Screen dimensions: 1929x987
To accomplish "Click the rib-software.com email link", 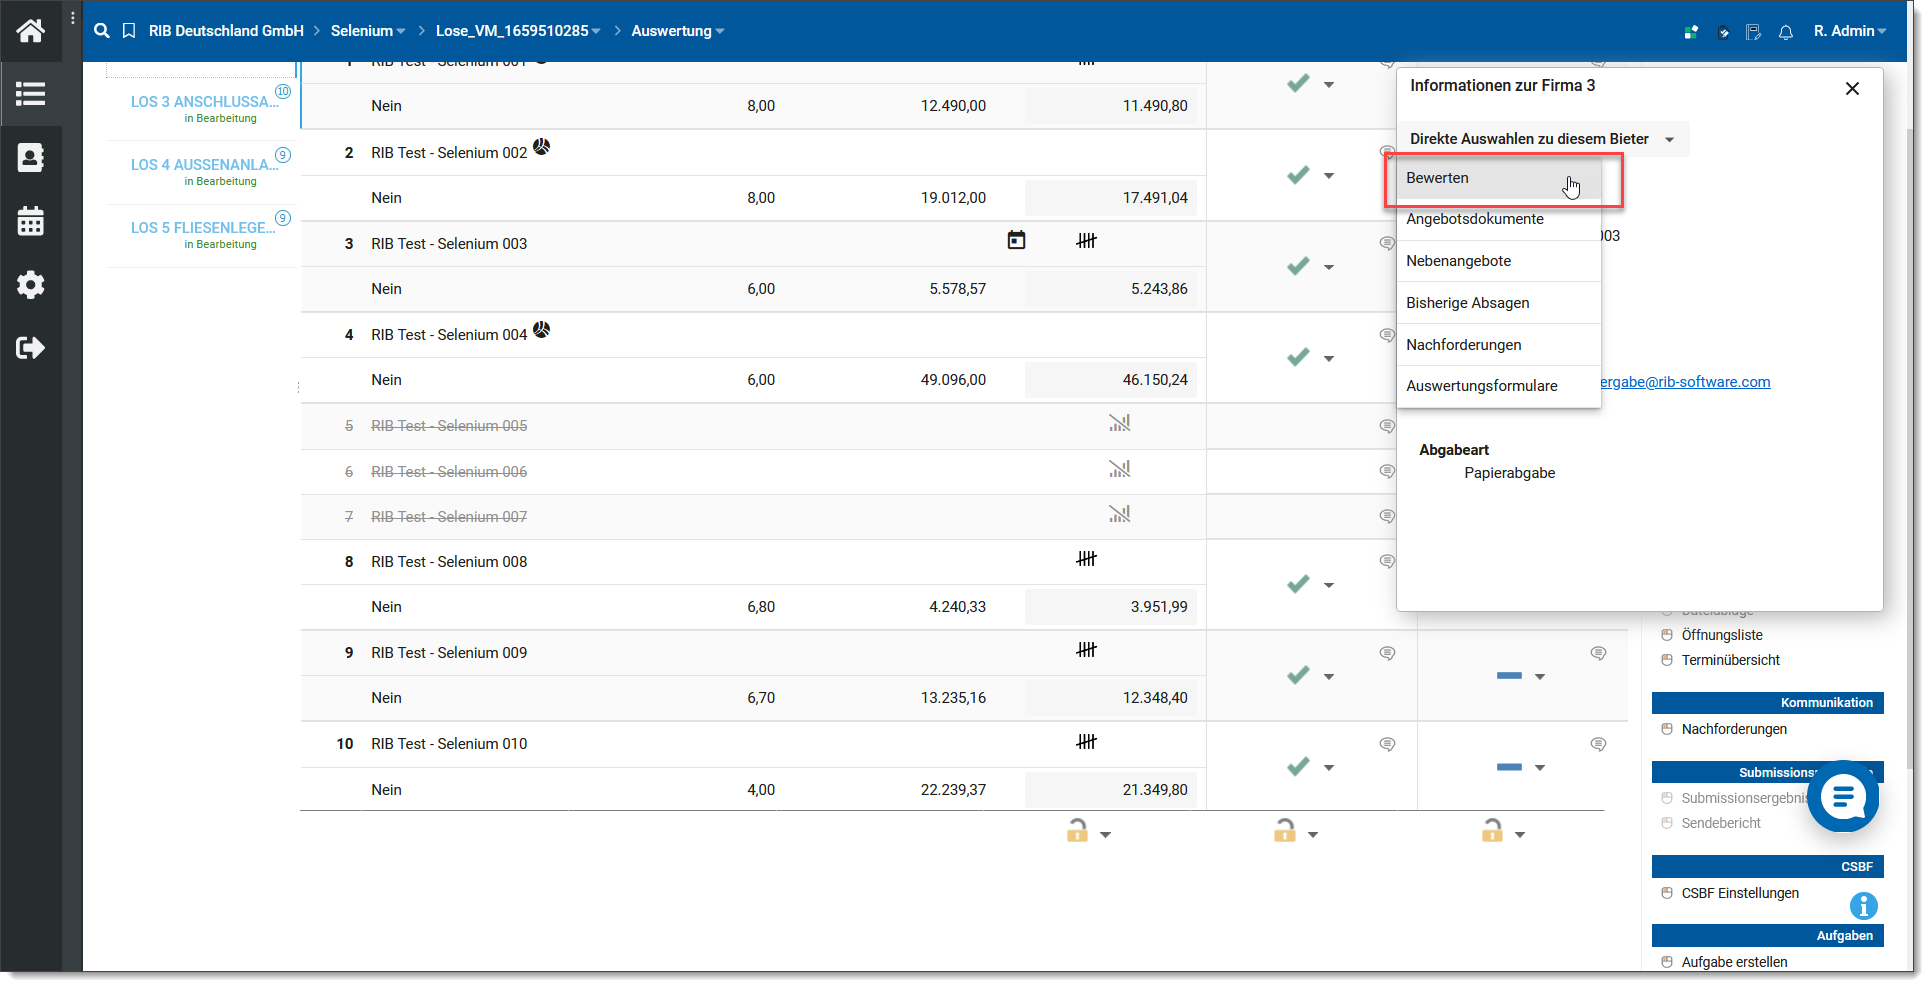I will click(x=1685, y=382).
